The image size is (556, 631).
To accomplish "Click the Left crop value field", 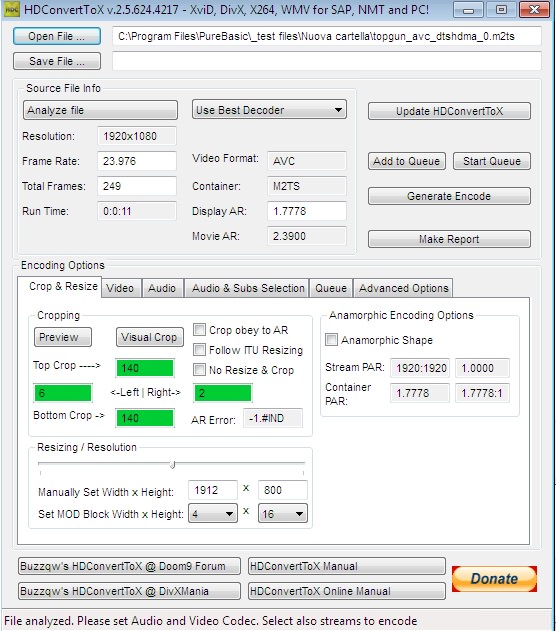I will point(63,393).
